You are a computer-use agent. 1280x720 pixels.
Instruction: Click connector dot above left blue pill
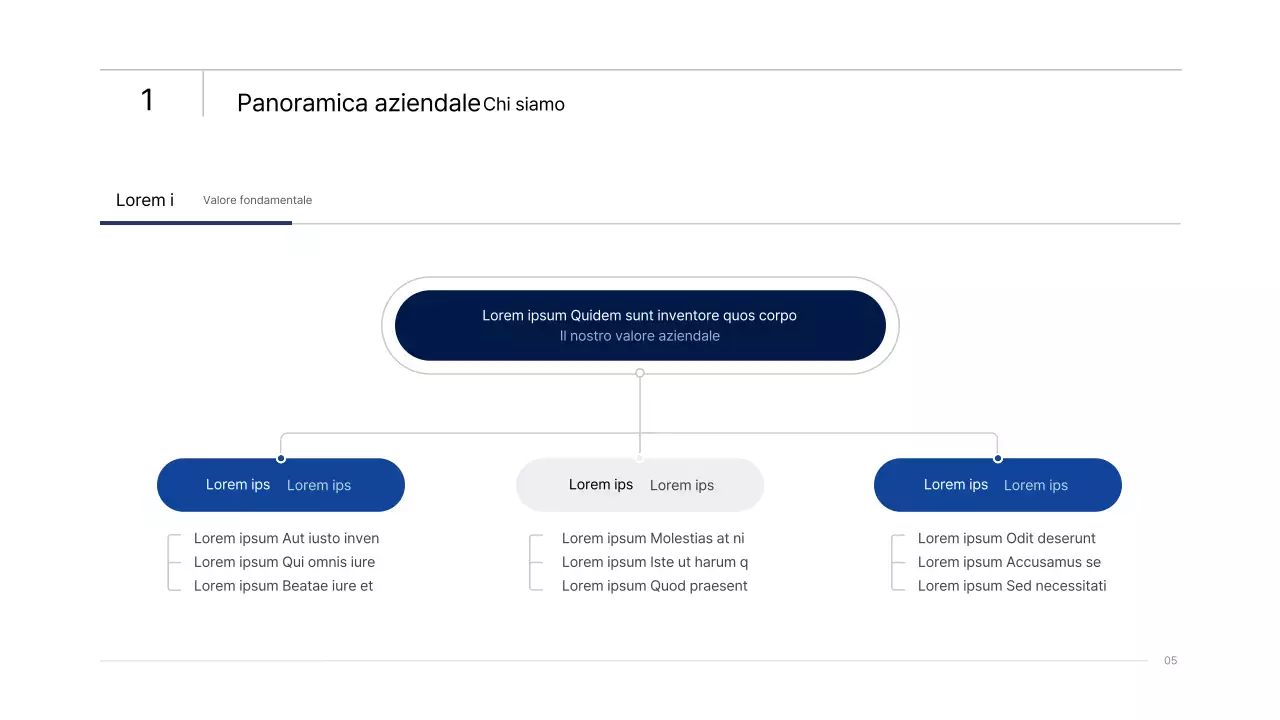[x=281, y=458]
